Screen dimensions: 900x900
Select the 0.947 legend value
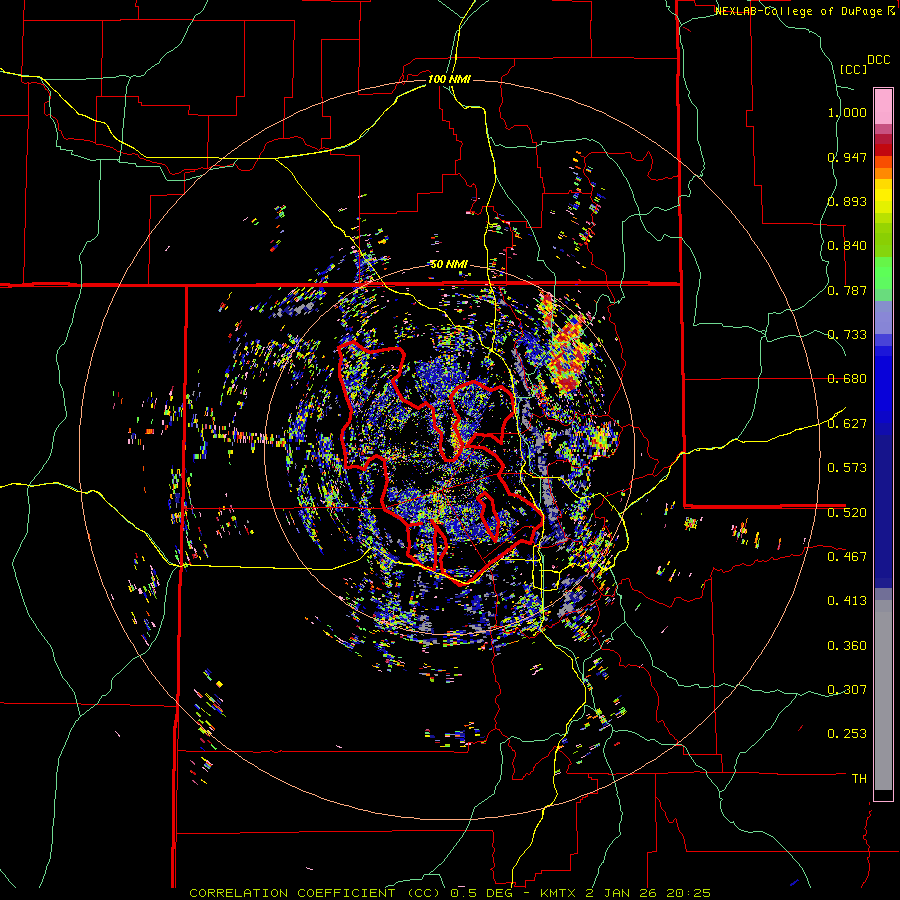pos(847,157)
